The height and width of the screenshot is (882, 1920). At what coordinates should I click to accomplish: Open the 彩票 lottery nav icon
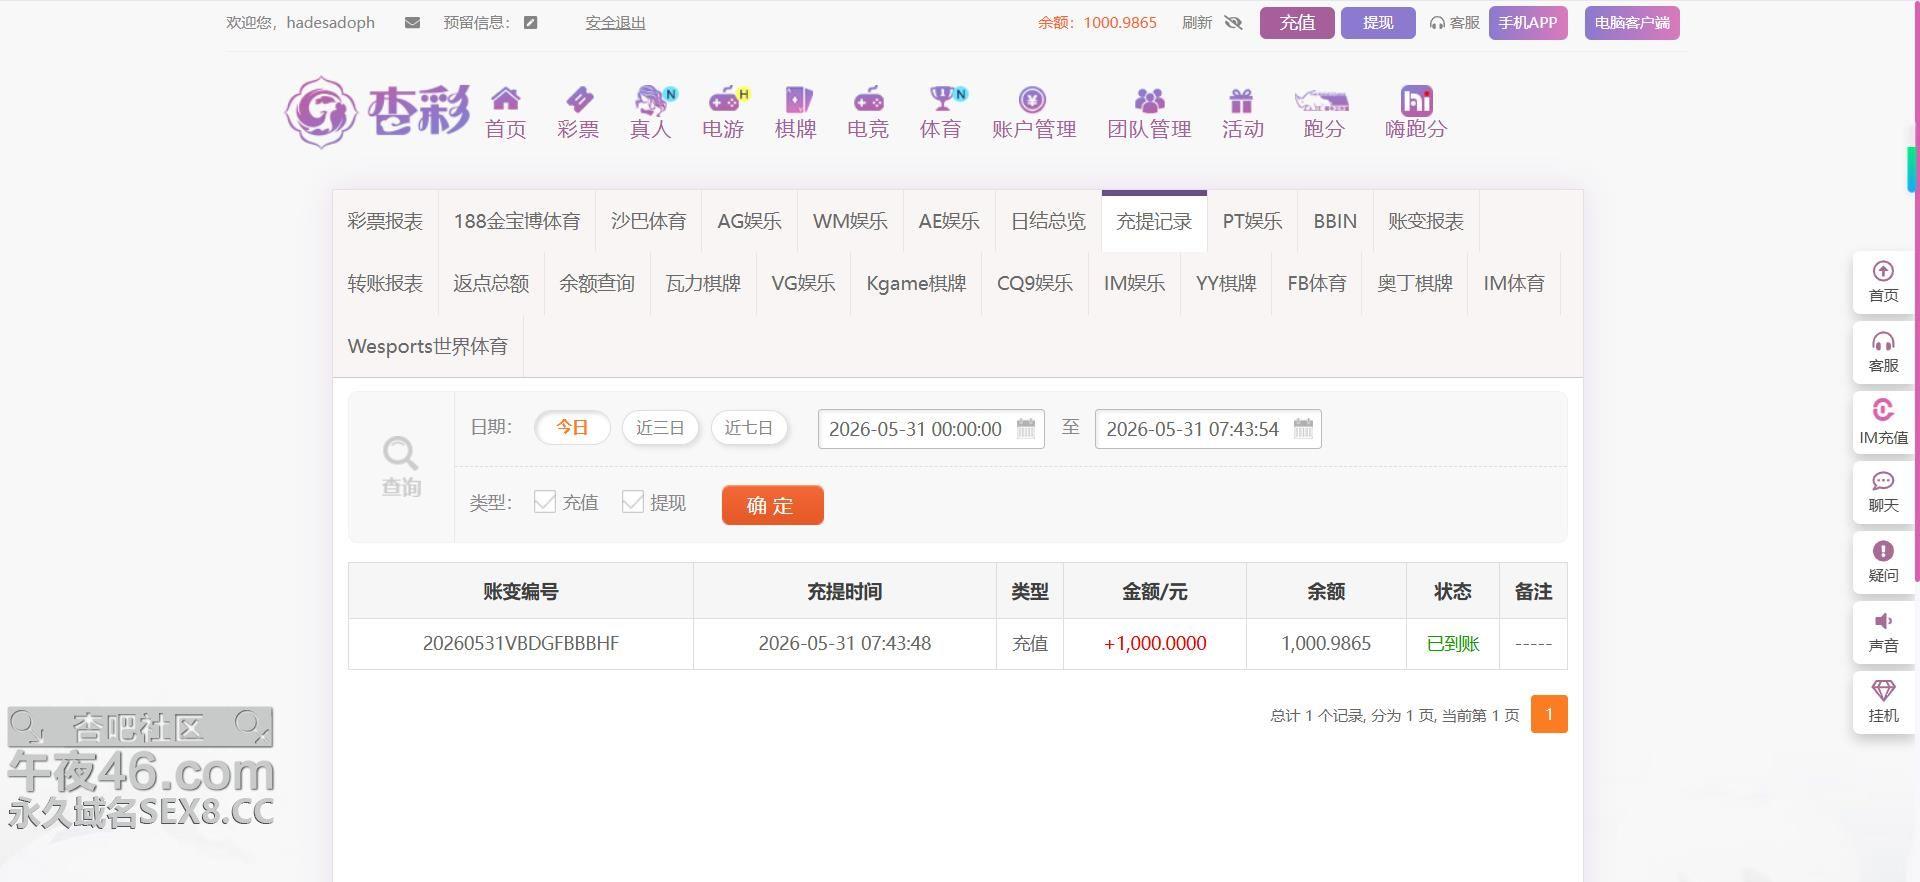pyautogui.click(x=579, y=98)
